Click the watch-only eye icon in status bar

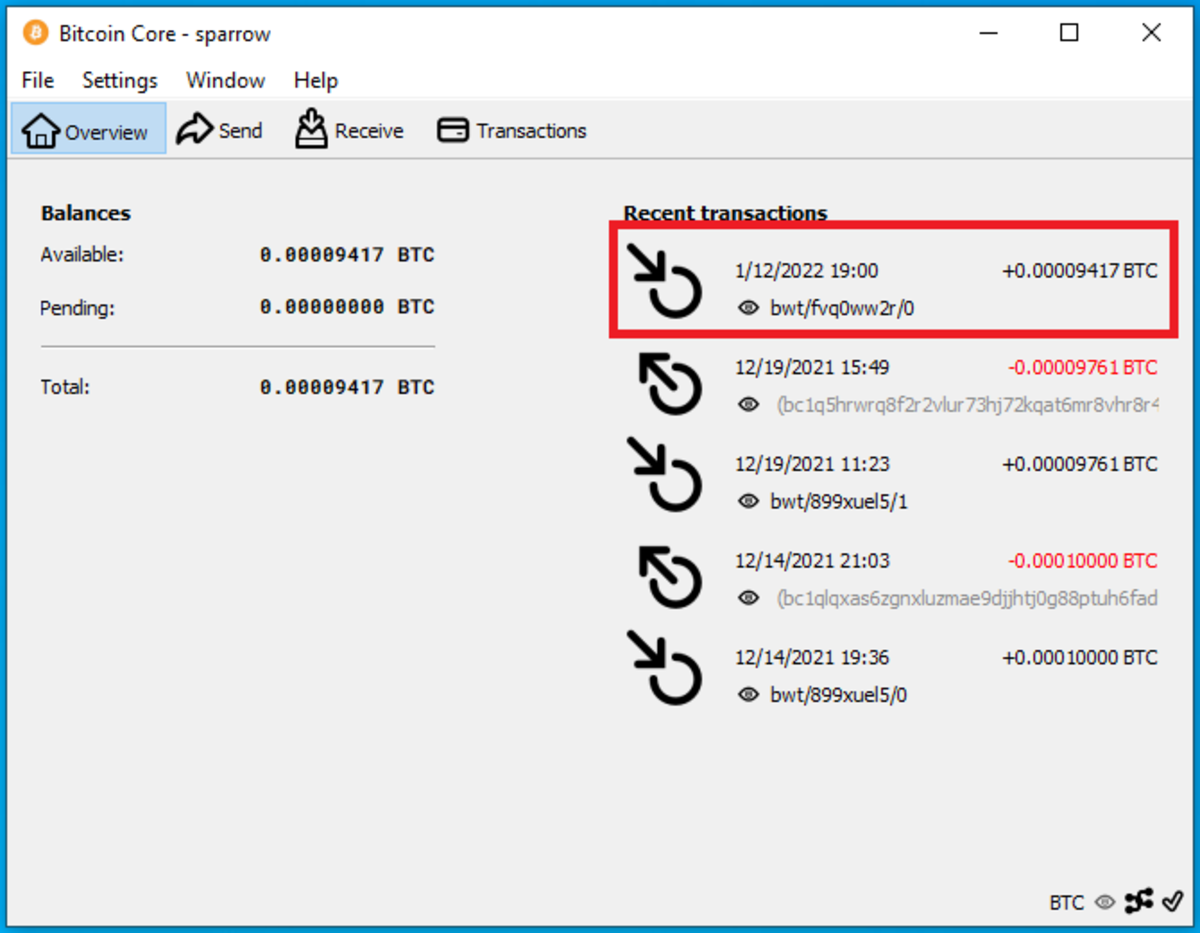point(1105,902)
